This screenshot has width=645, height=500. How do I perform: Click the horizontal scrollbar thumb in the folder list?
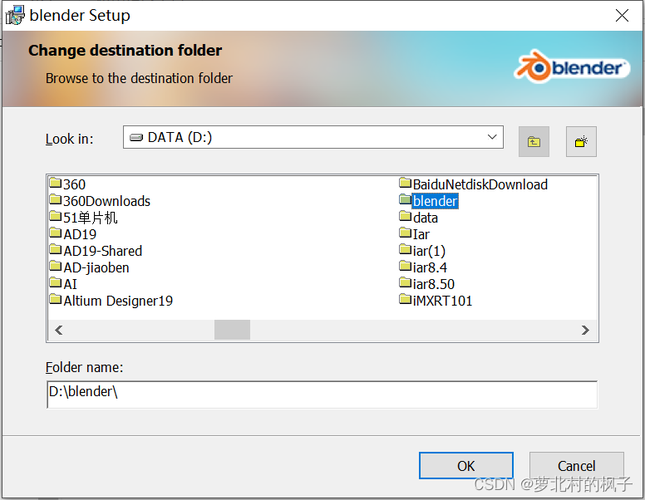pos(232,330)
